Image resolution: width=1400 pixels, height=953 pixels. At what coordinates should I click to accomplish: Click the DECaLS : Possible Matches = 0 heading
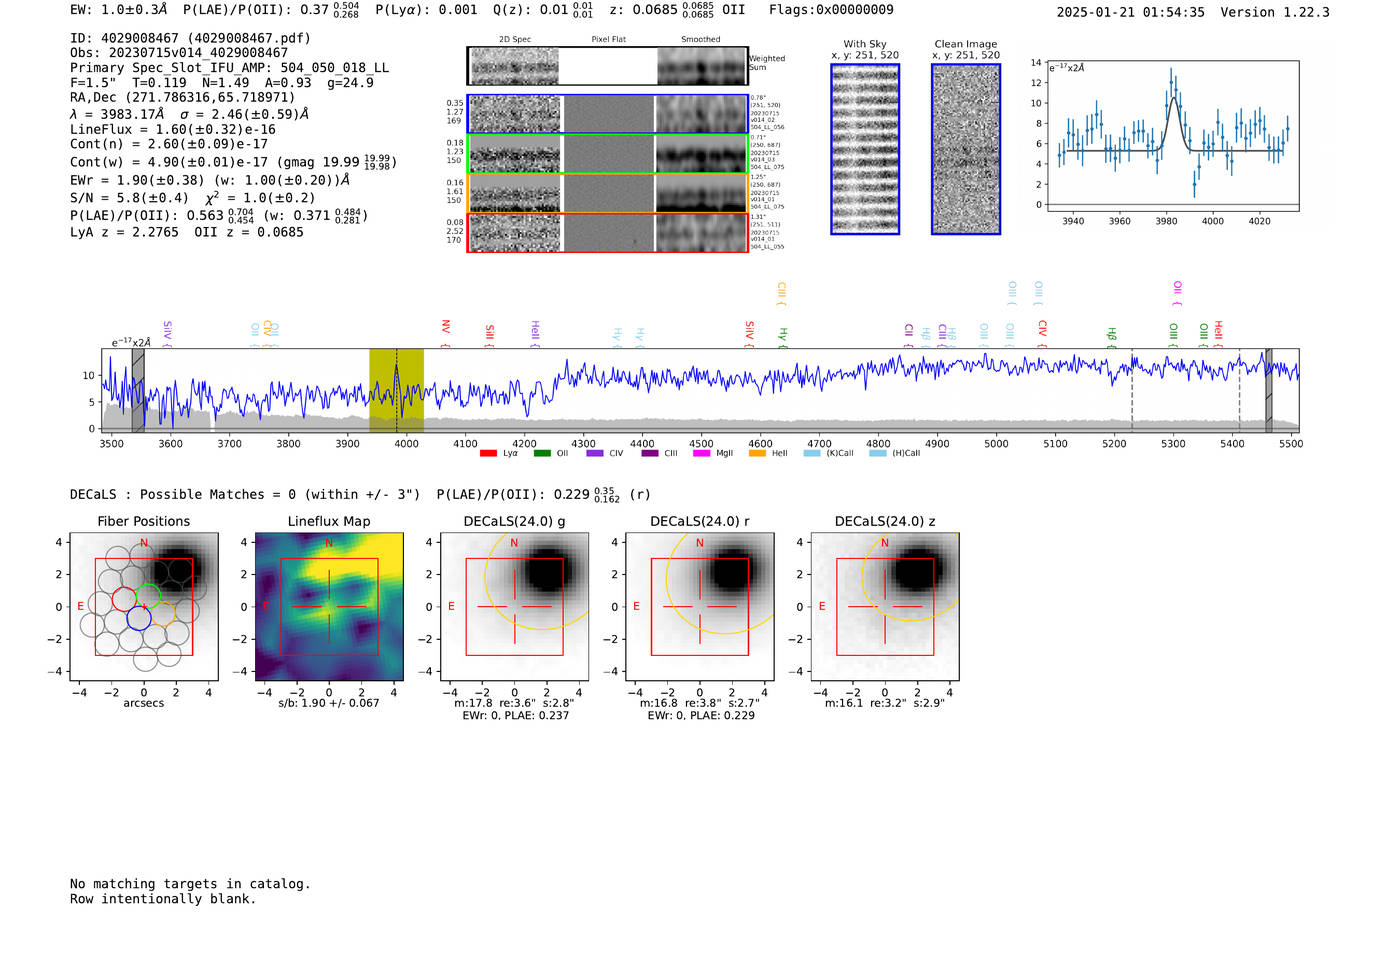[245, 494]
